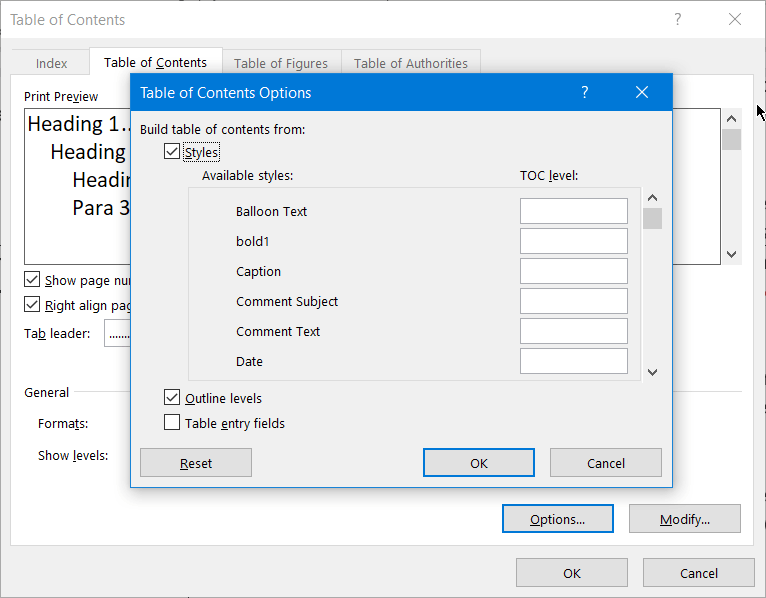This screenshot has height=598, width=766.
Task: Open the Table of Authorities tab
Action: [411, 63]
